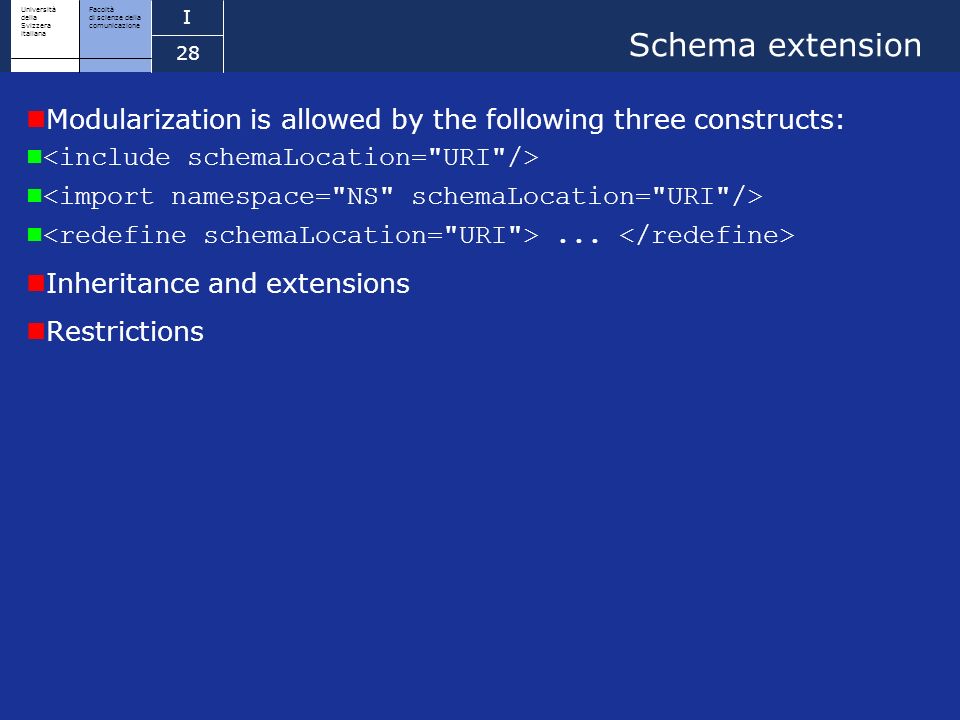Click the Modularization is allowed heading text
The width and height of the screenshot is (960, 720).
[445, 119]
